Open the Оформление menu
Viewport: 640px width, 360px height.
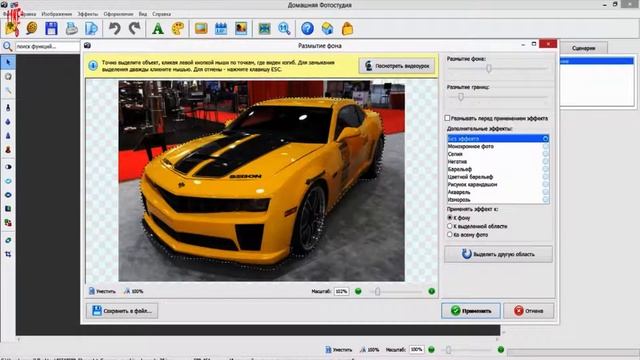(118, 14)
